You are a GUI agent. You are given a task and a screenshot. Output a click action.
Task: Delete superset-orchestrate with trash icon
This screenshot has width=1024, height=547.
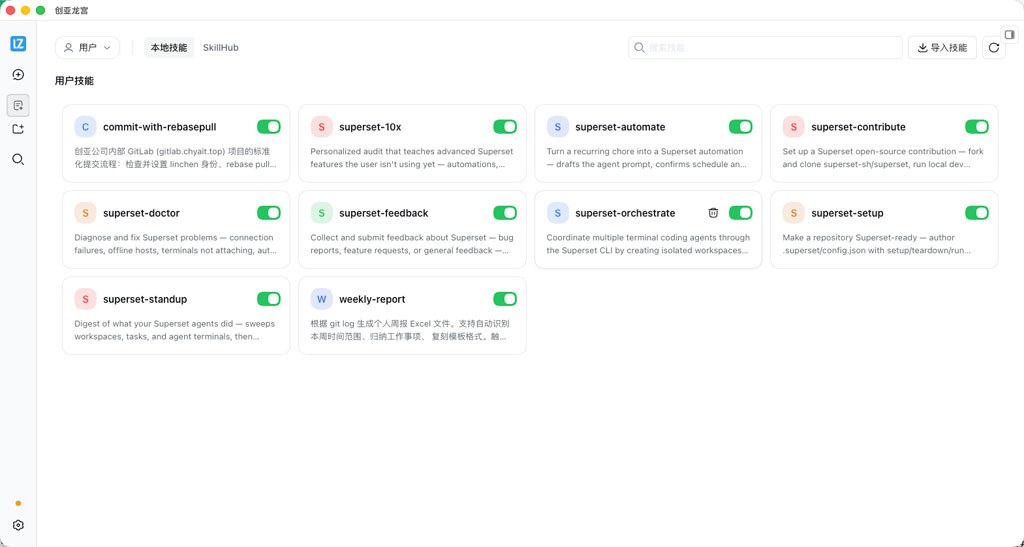[x=713, y=213]
